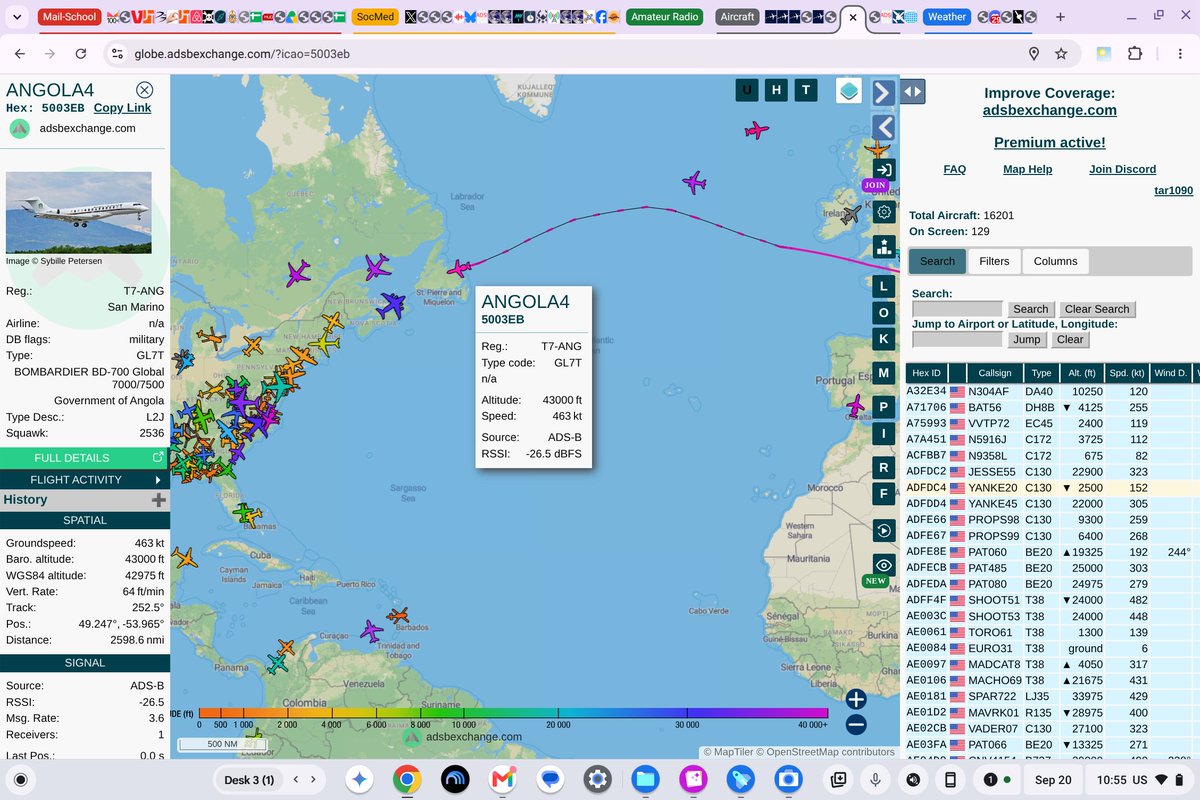This screenshot has height=800, width=1200.
Task: Toggle the M map option
Action: coord(883,374)
